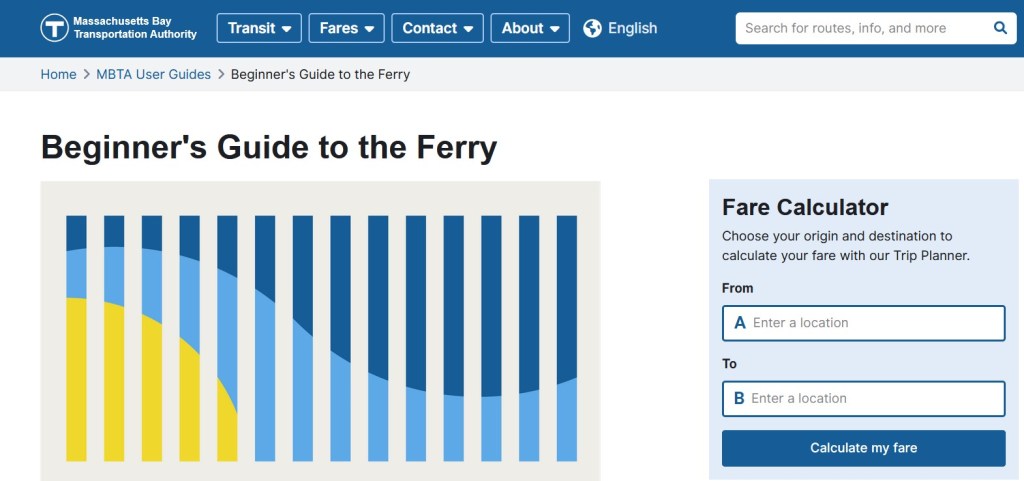Go to the Home breadcrumb link
The width and height of the screenshot is (1024, 481).
58,74
